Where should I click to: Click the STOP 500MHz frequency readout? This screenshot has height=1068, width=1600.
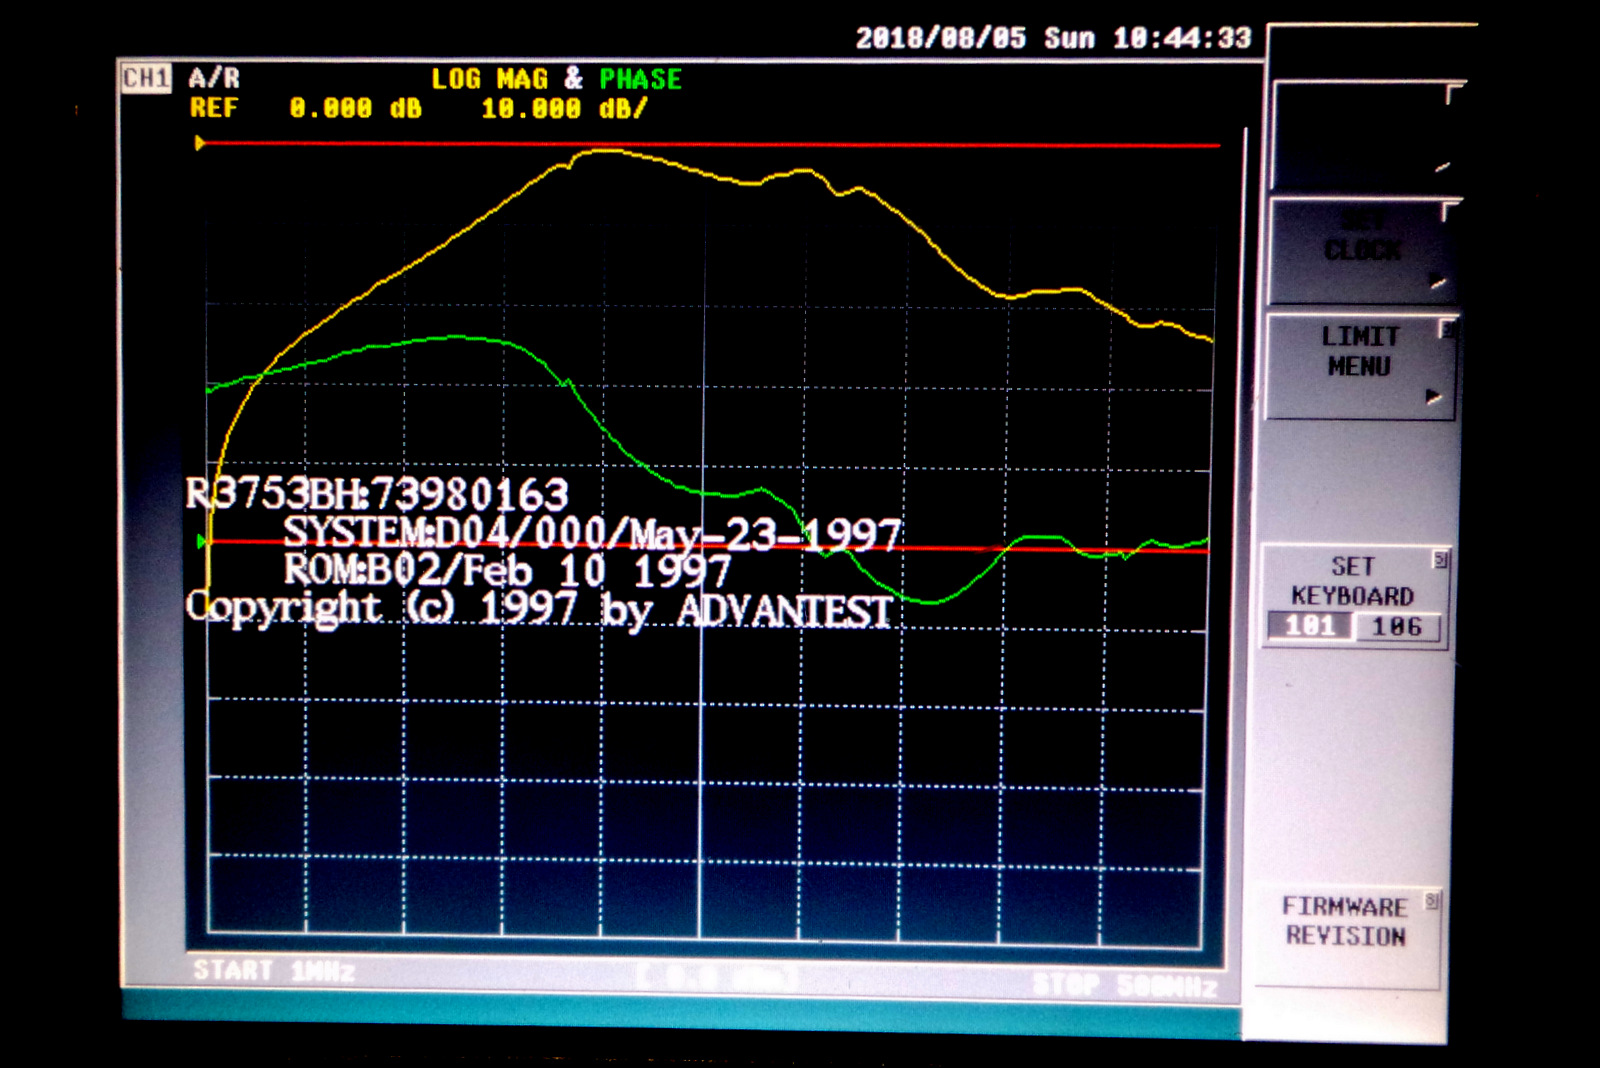click(x=1125, y=986)
